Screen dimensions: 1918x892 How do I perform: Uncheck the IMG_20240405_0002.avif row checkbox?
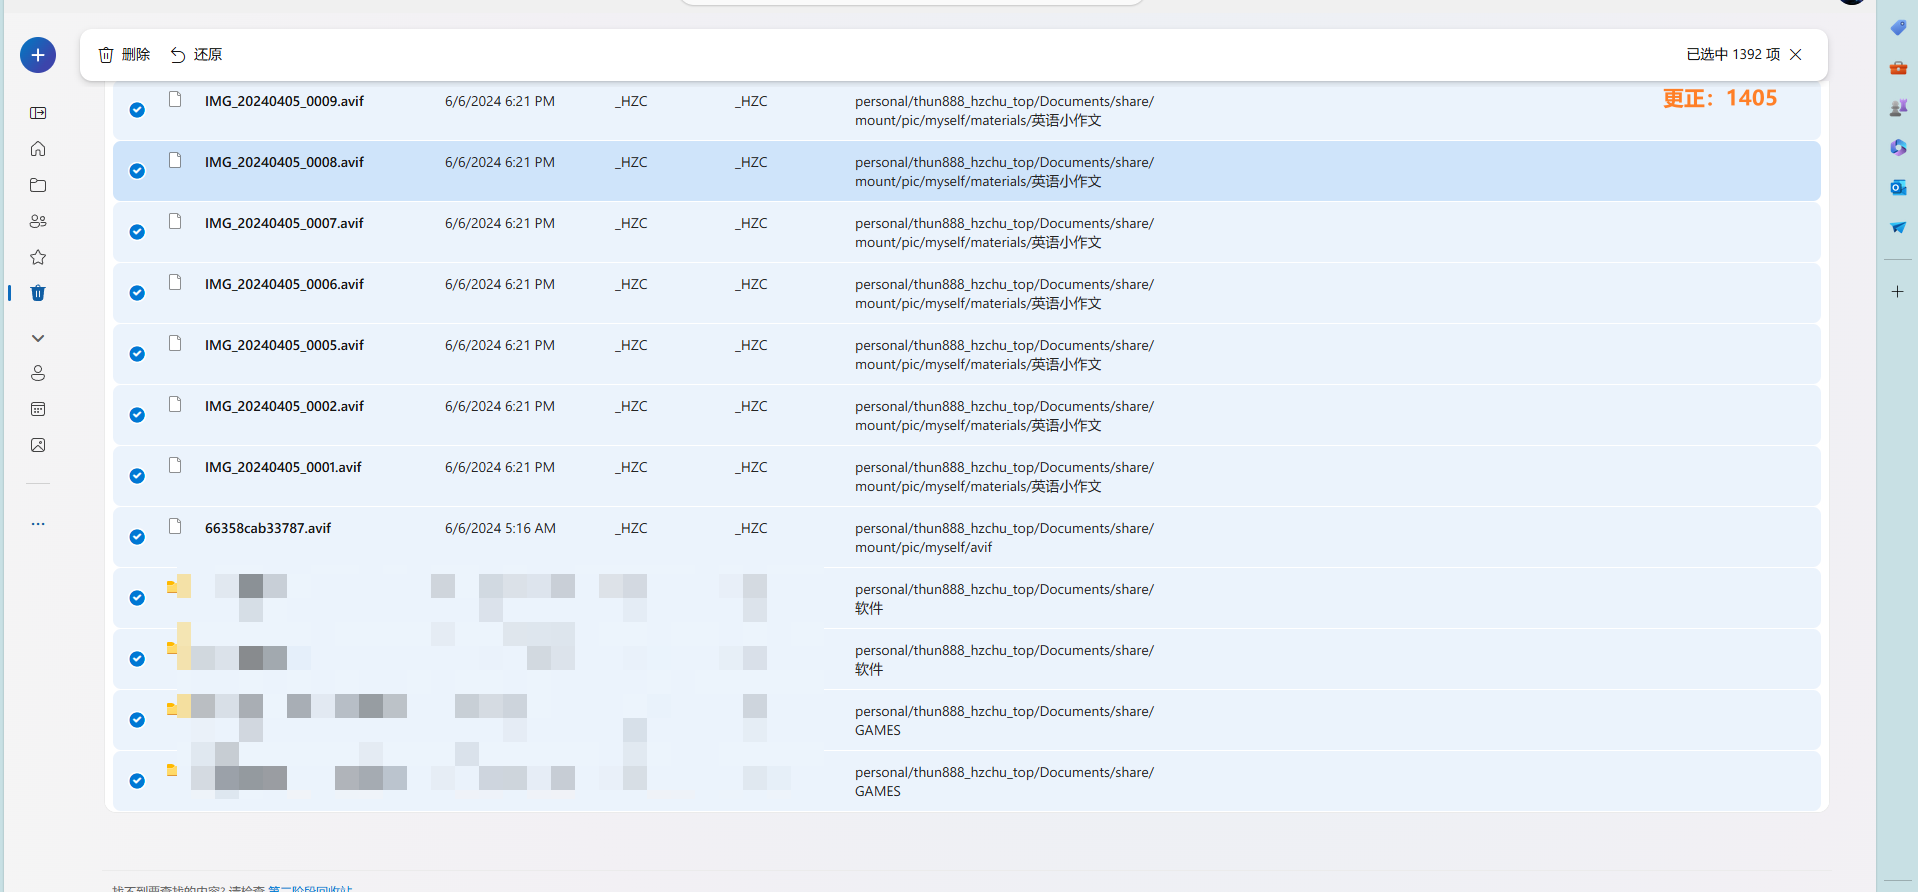click(x=137, y=415)
